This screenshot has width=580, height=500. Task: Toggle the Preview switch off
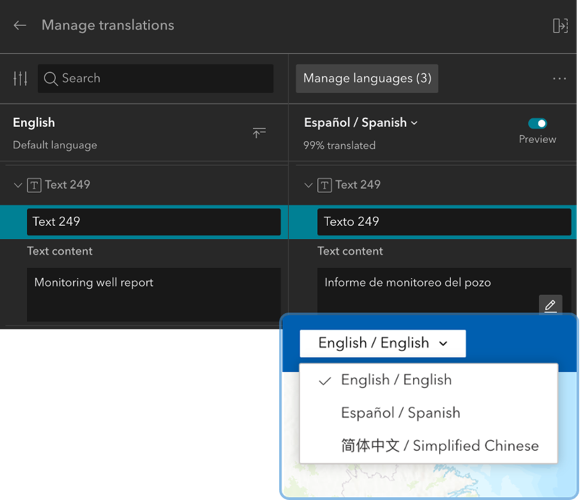coord(537,123)
